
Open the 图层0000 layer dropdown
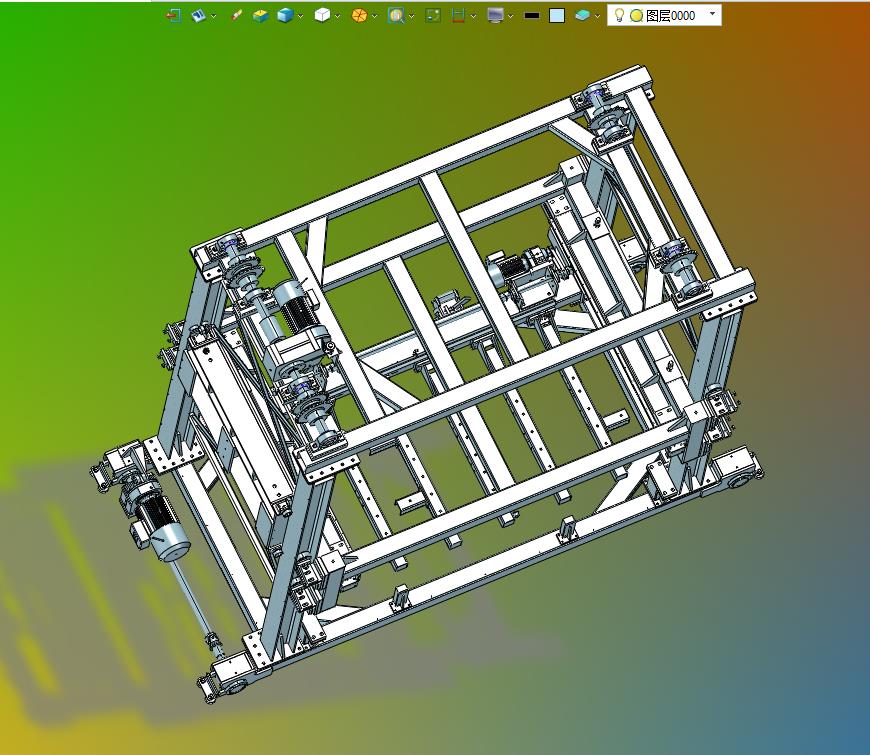[712, 13]
